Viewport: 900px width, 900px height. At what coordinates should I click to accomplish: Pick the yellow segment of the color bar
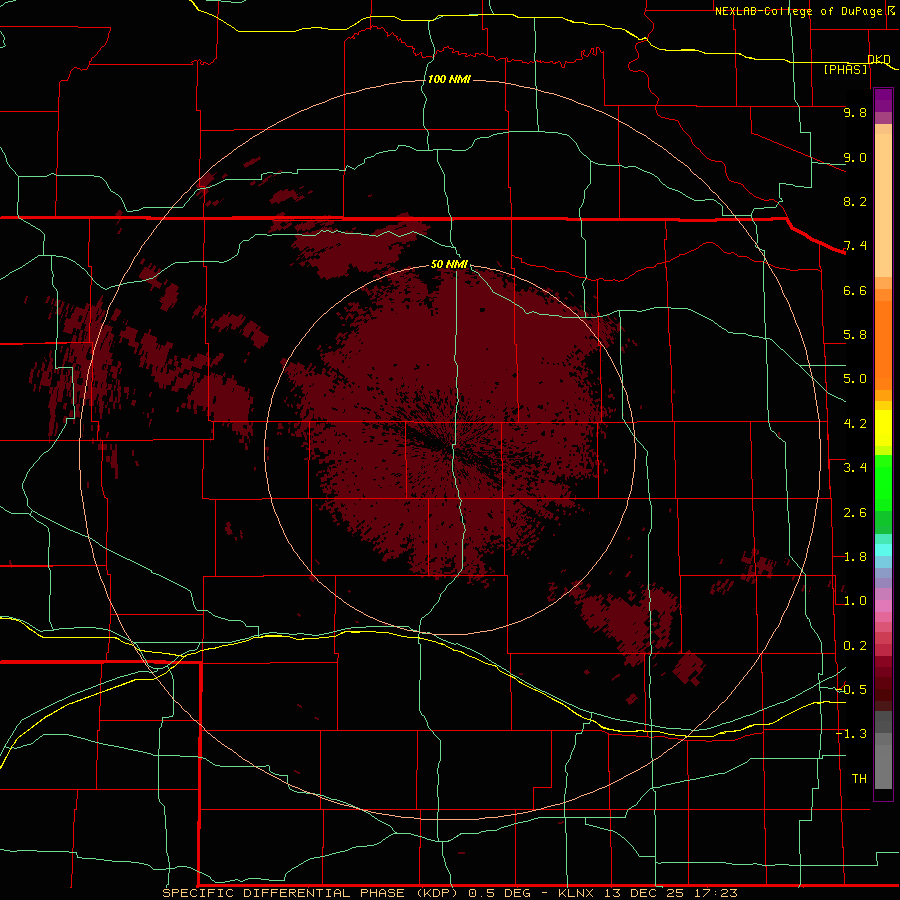(883, 428)
